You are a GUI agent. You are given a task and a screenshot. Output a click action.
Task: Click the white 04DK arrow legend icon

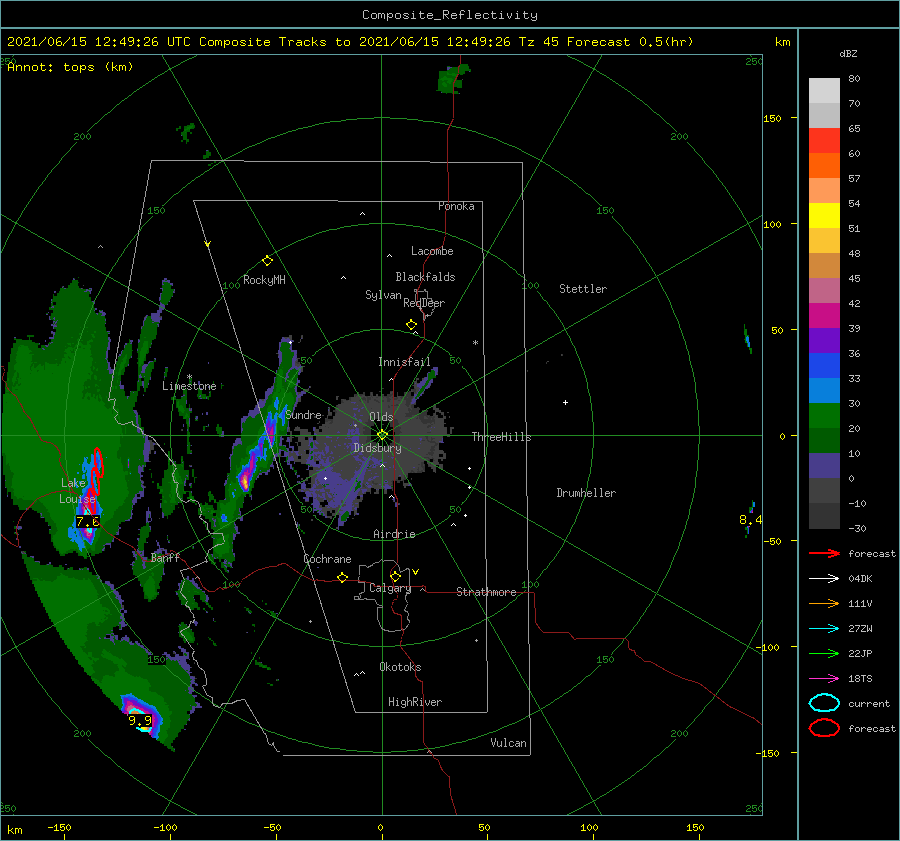[x=824, y=579]
